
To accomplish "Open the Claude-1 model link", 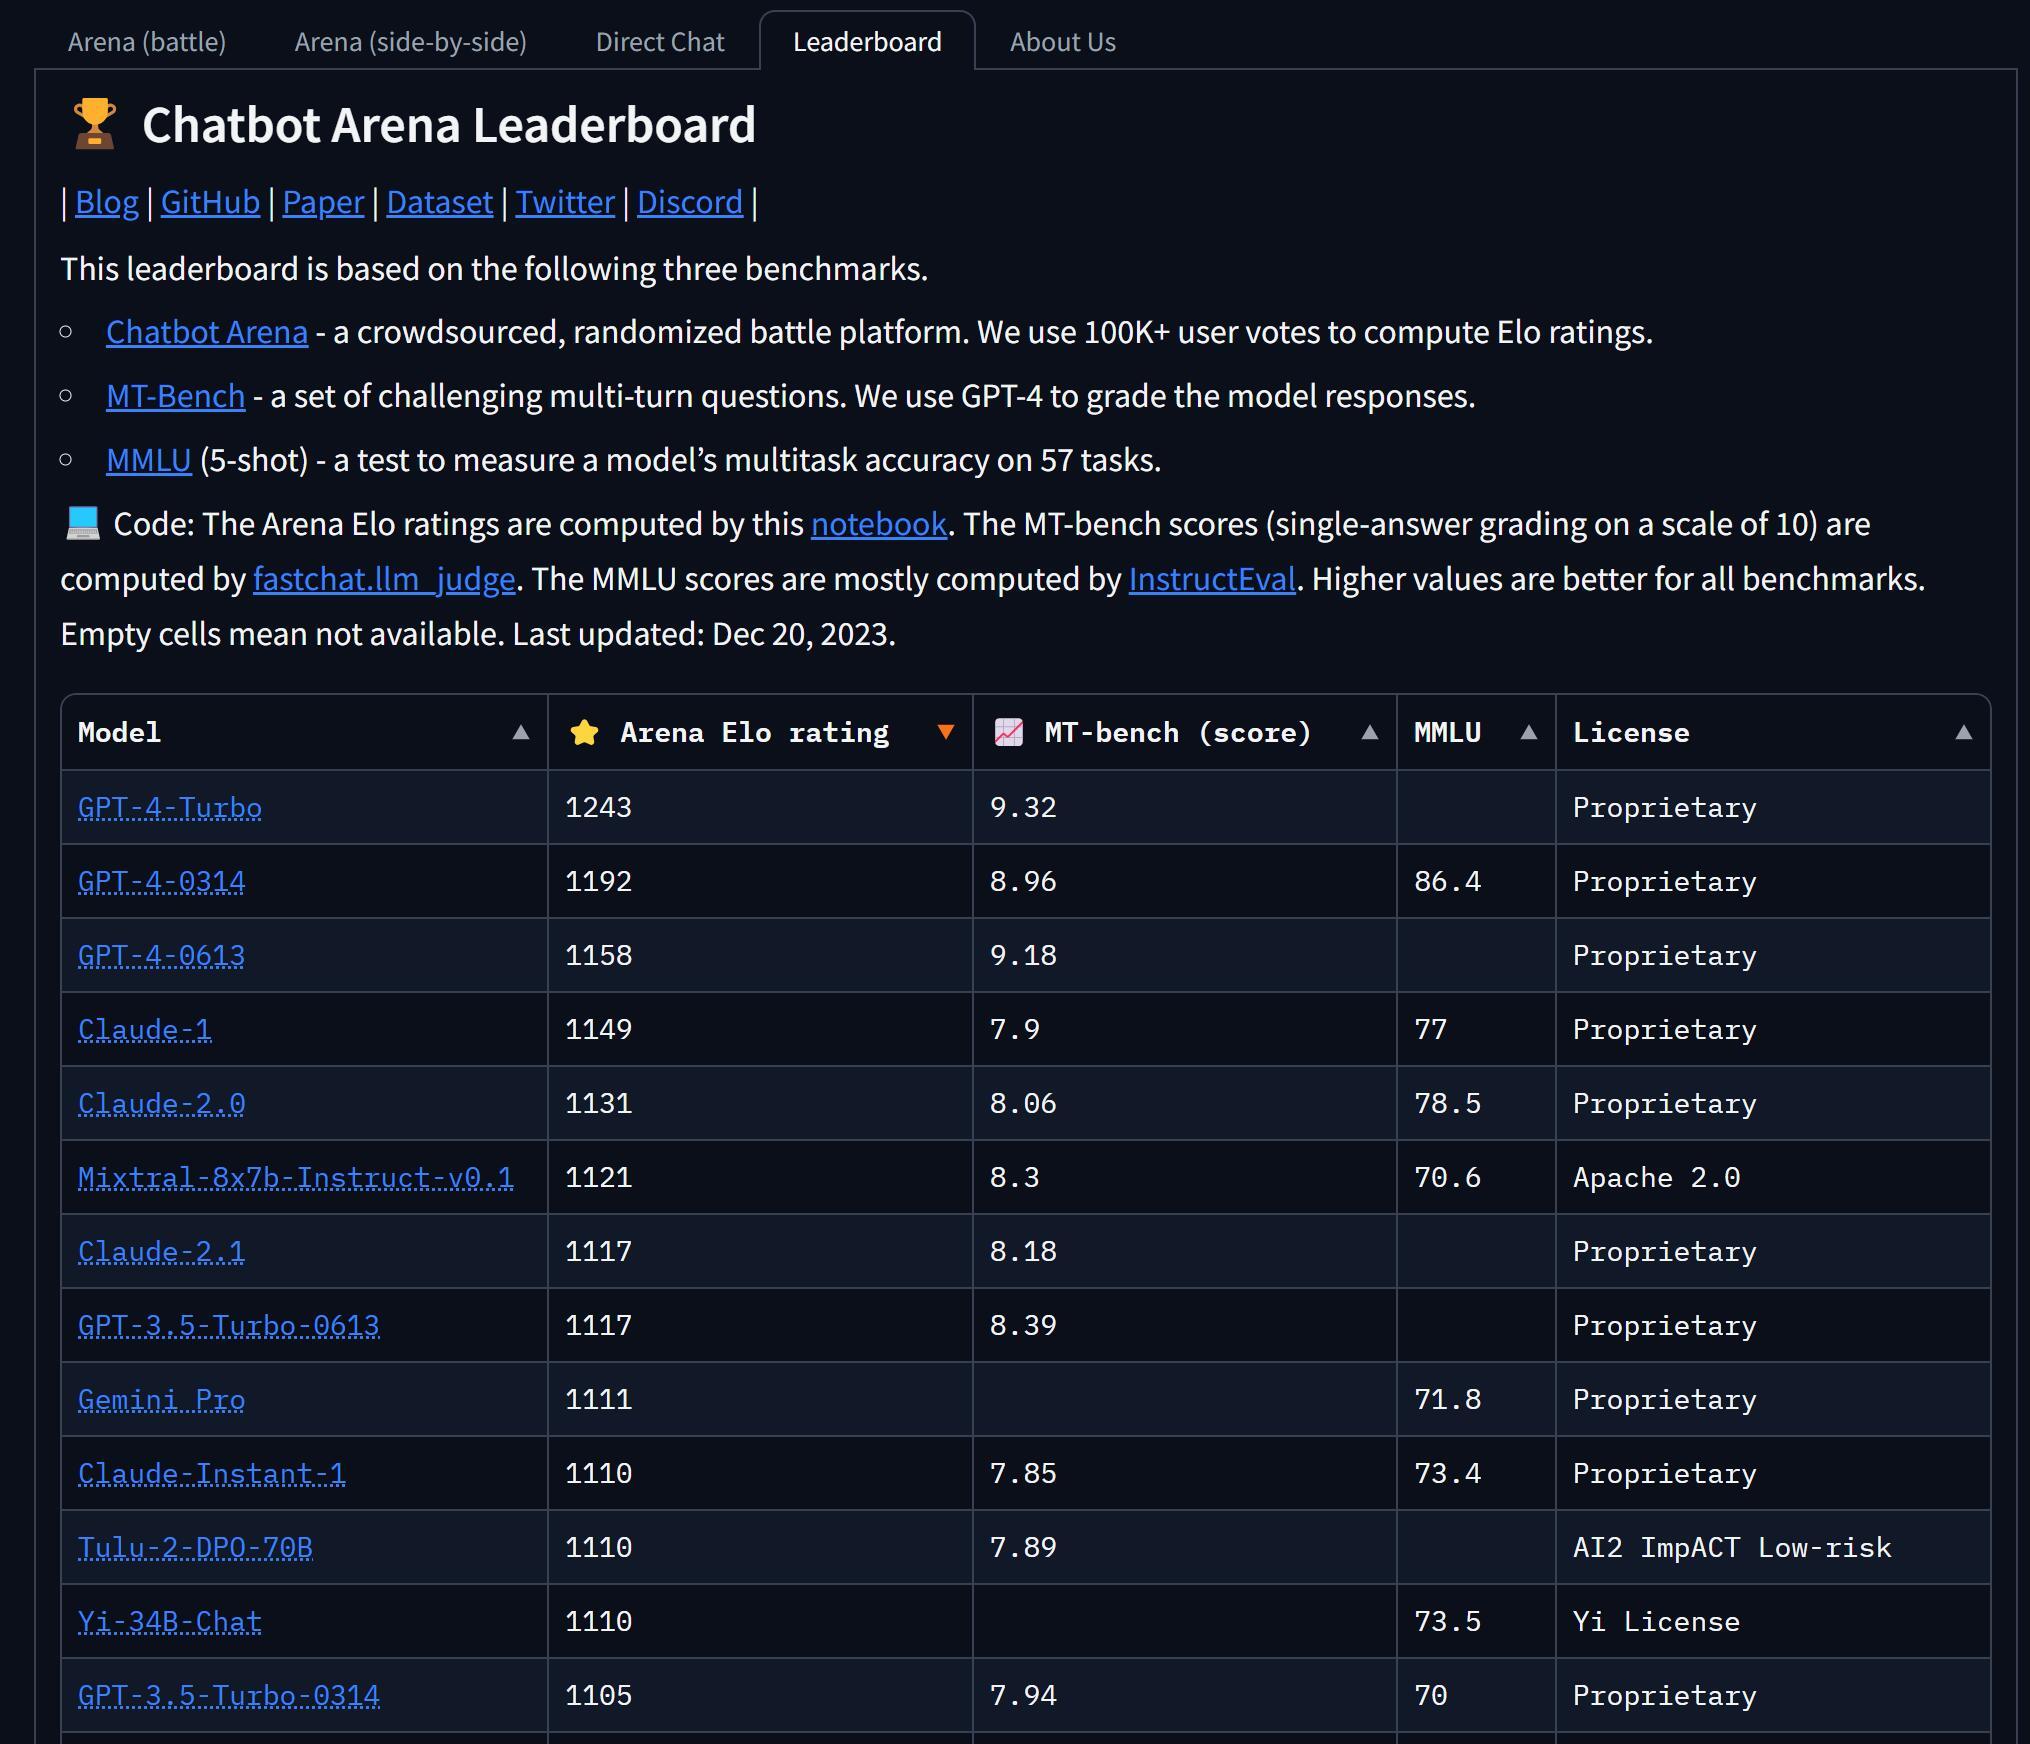I will click(x=145, y=1030).
